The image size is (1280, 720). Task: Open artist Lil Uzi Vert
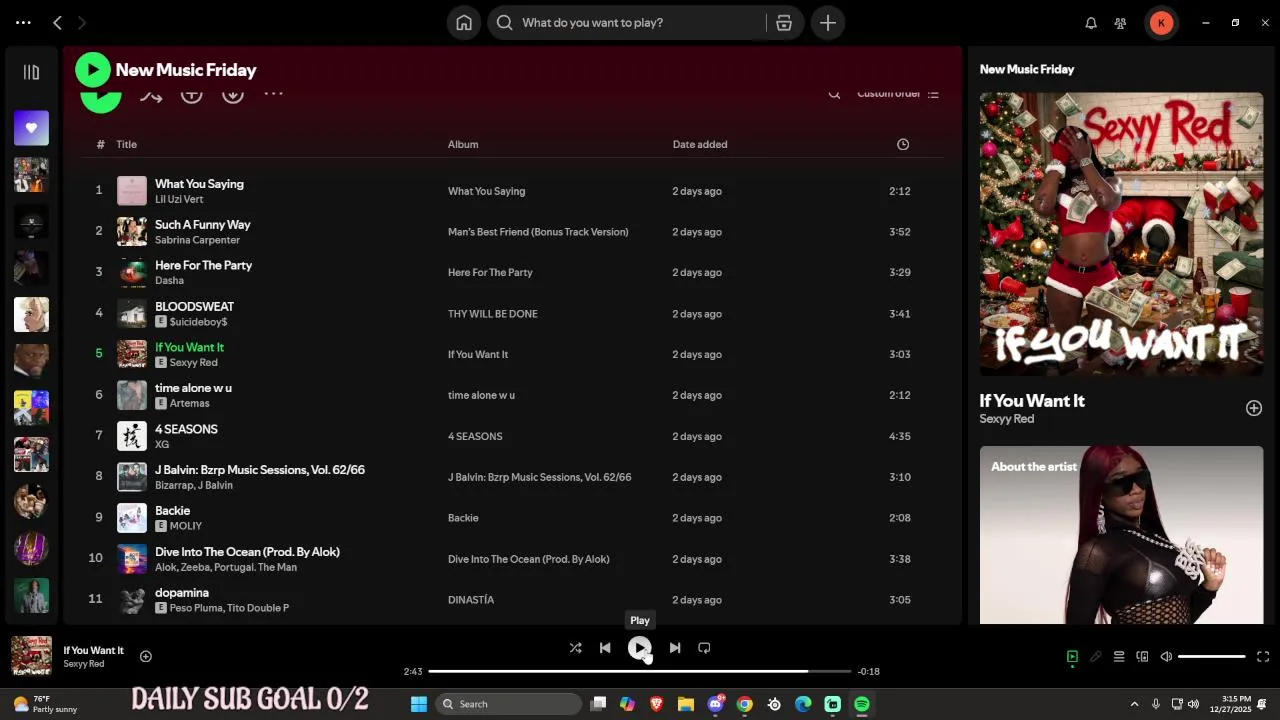pos(179,199)
